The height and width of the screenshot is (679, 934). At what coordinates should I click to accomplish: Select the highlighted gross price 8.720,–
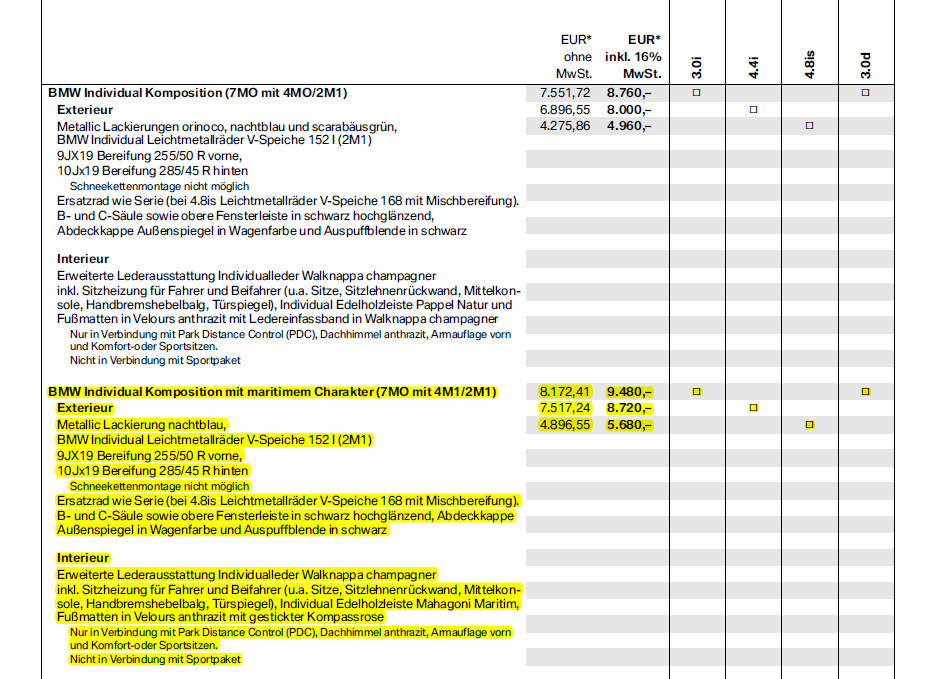(x=630, y=408)
